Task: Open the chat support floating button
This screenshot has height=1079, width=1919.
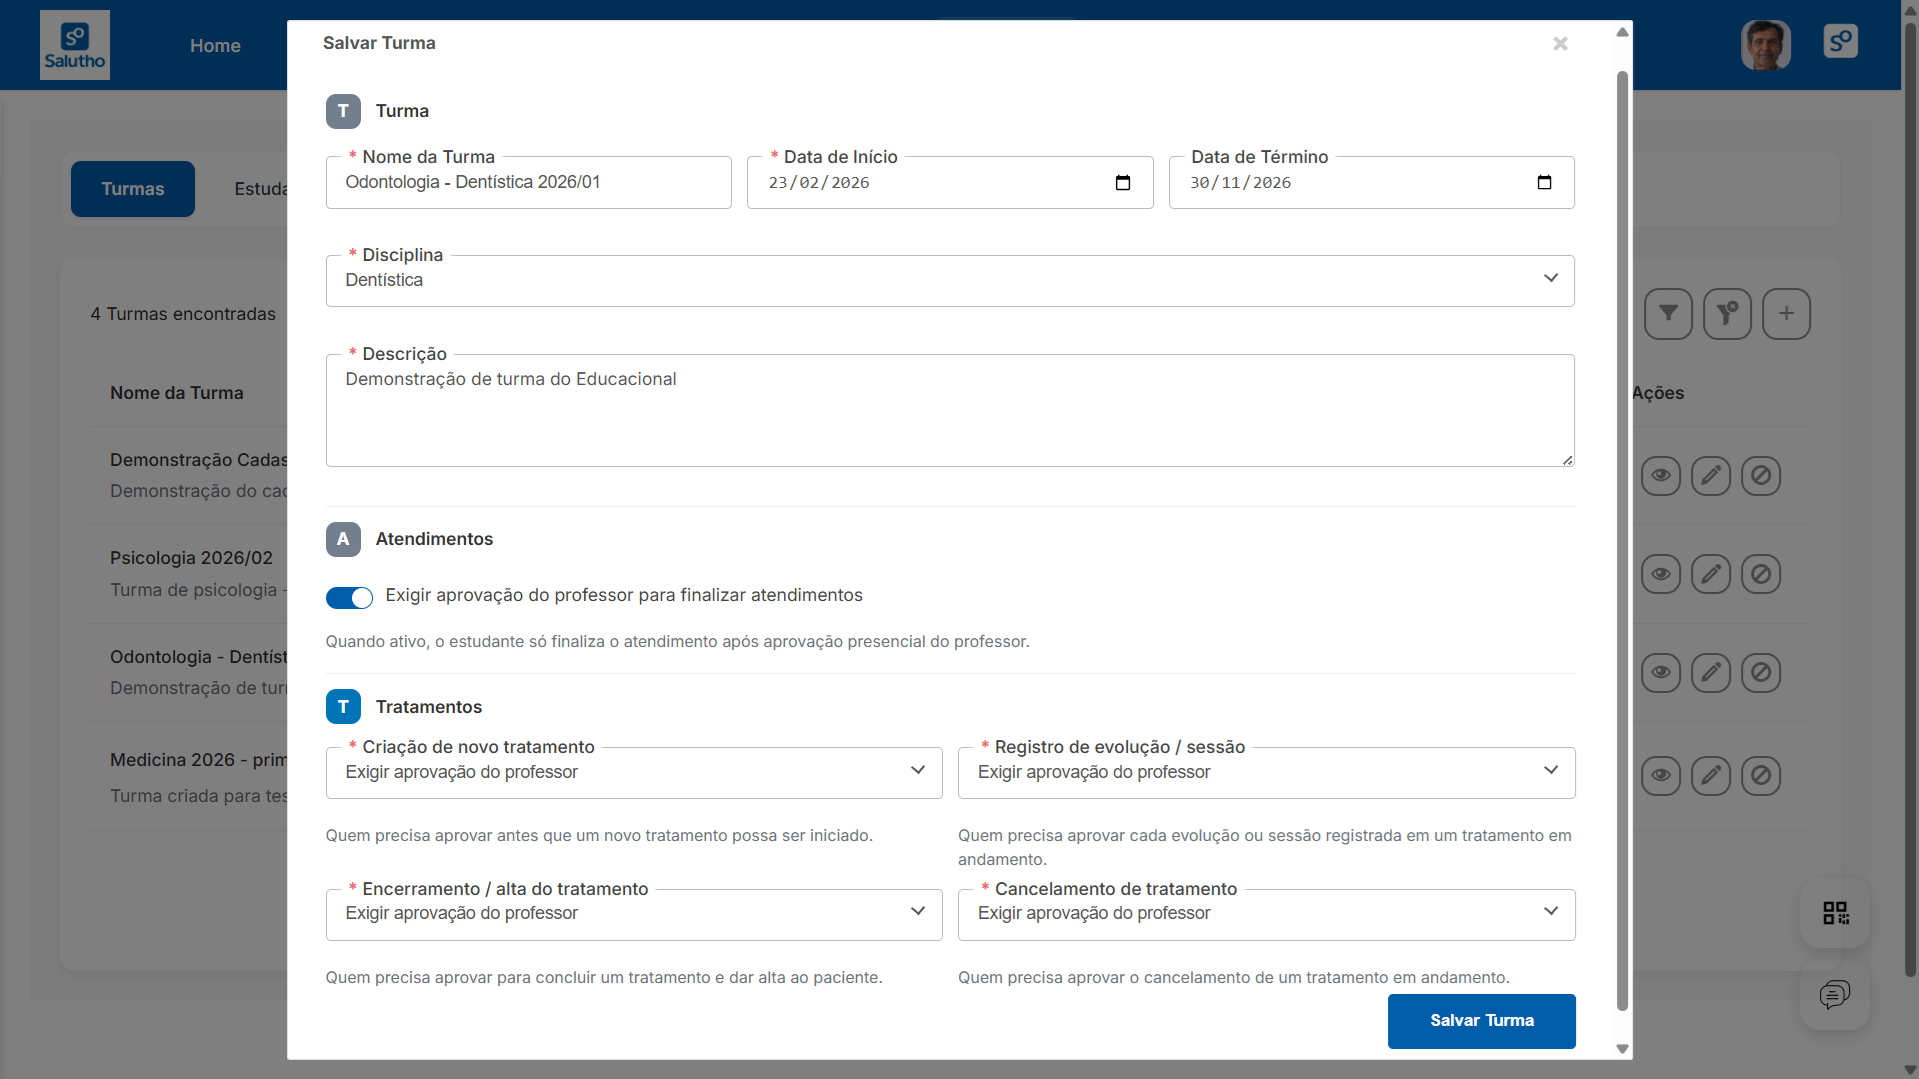Action: [1835, 995]
